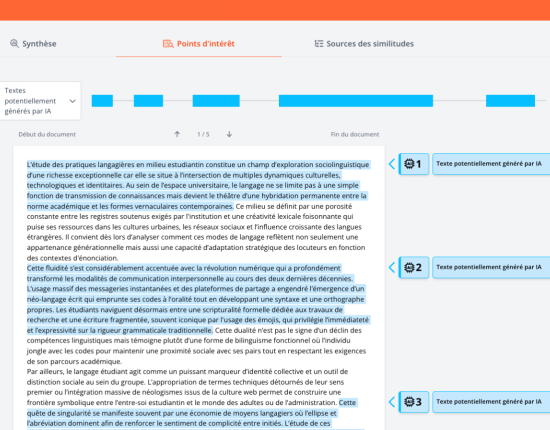Open 'Texte potentiellement généré par IA' label beside badge 2
550x430 pixels.
point(491,267)
